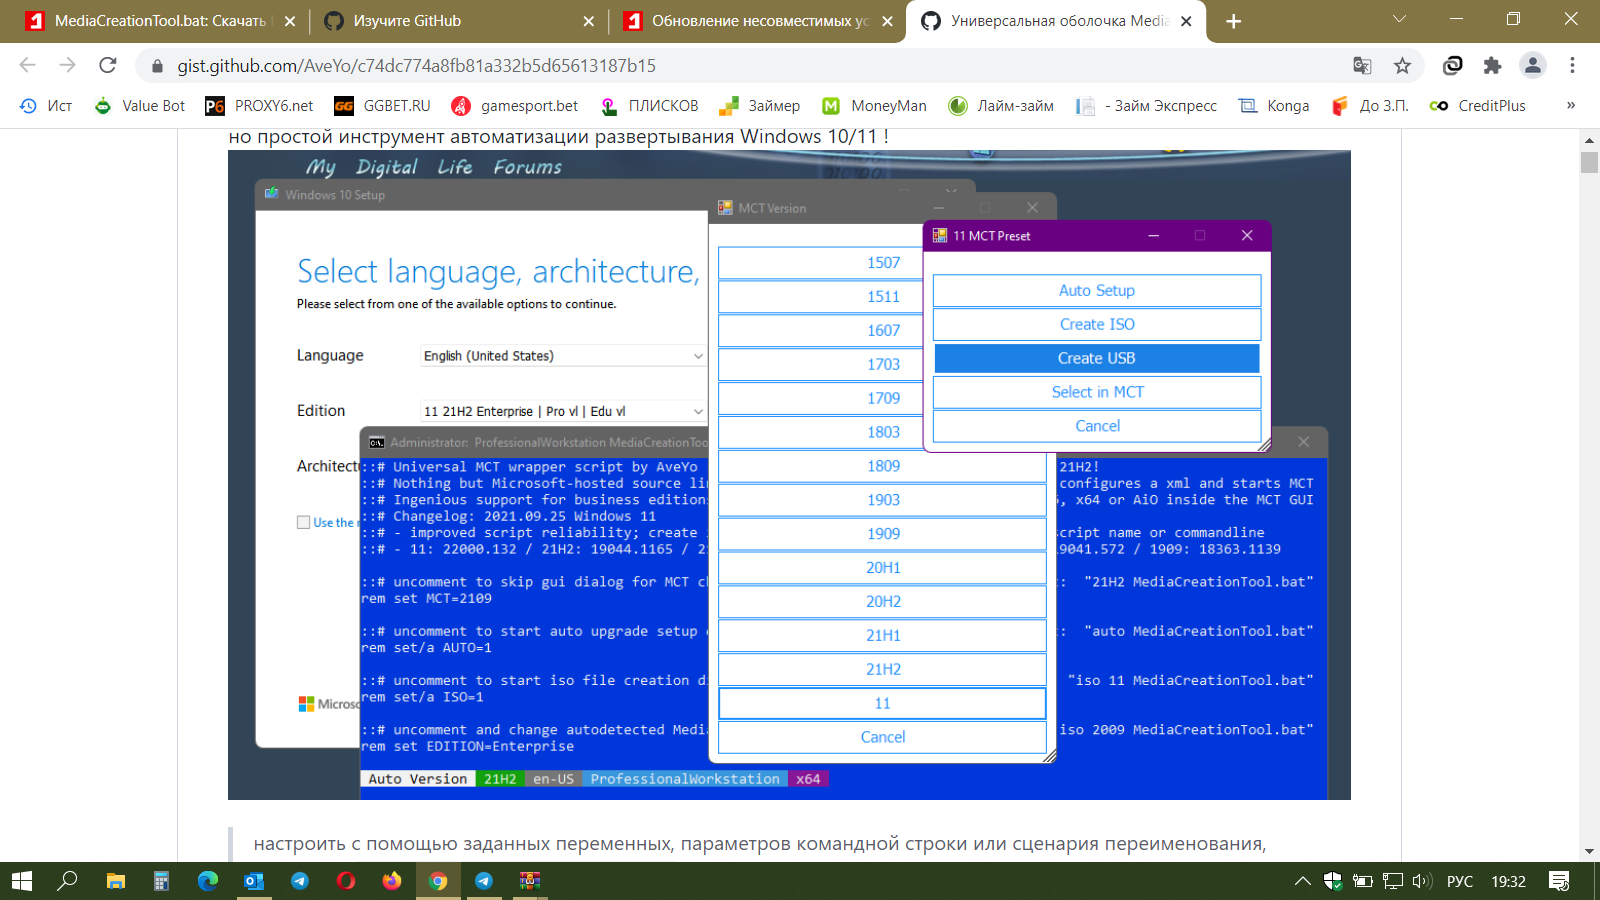The image size is (1600, 900).
Task: Show hidden bookmarks with the overflow chevron
Action: (1571, 105)
